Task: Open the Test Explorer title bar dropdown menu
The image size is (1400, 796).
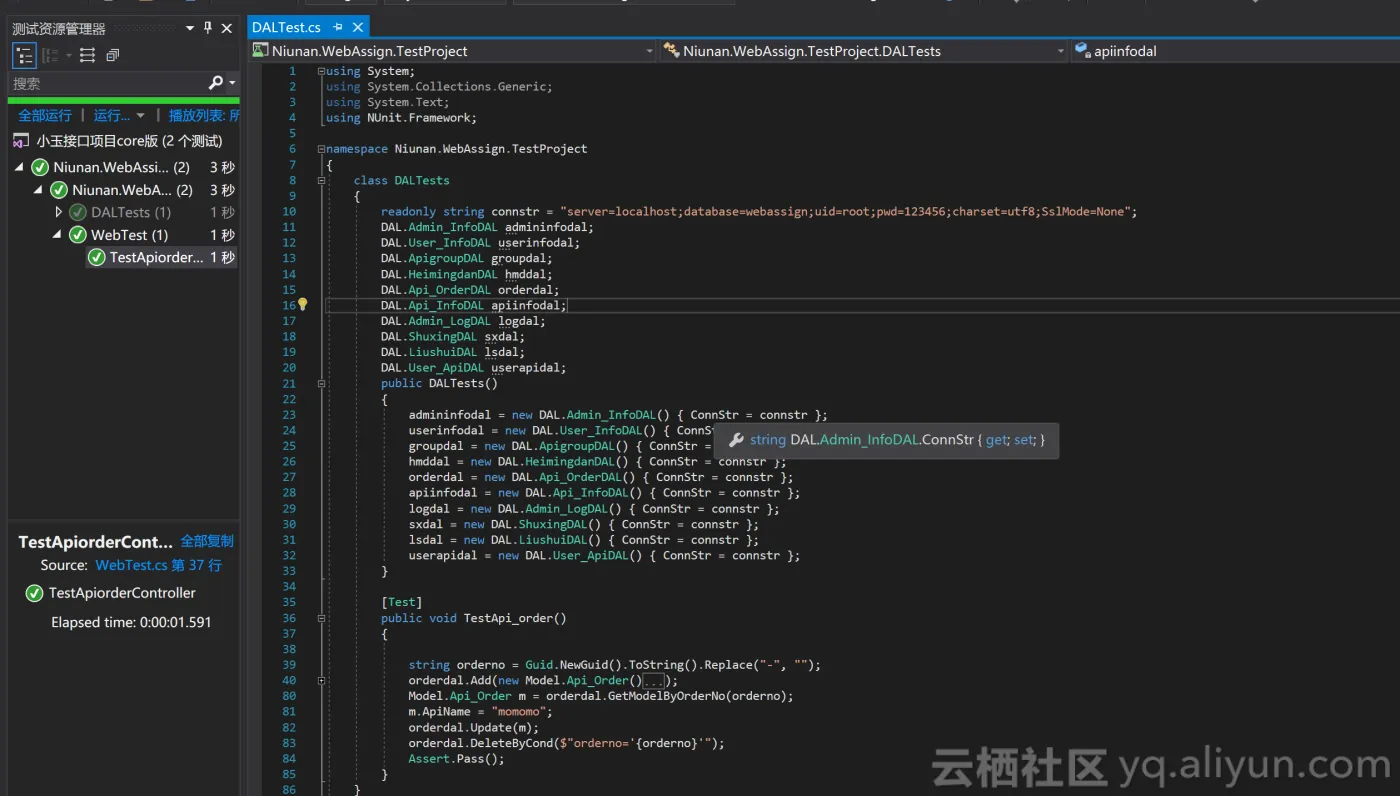Action: 189,28
